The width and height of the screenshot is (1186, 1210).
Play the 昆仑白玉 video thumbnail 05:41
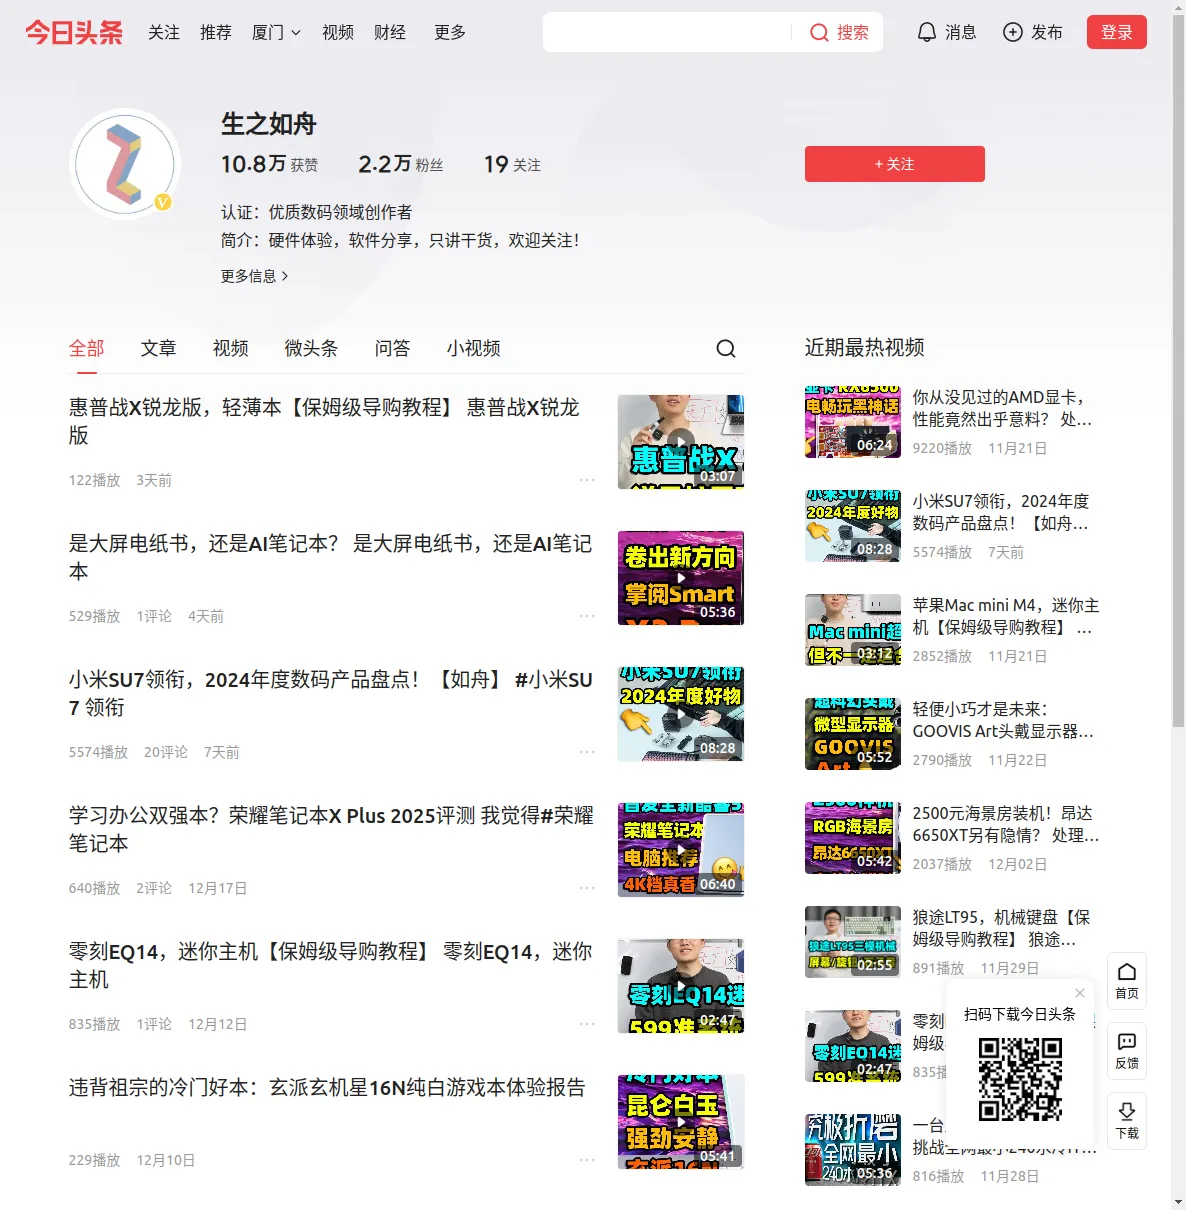click(x=681, y=1122)
